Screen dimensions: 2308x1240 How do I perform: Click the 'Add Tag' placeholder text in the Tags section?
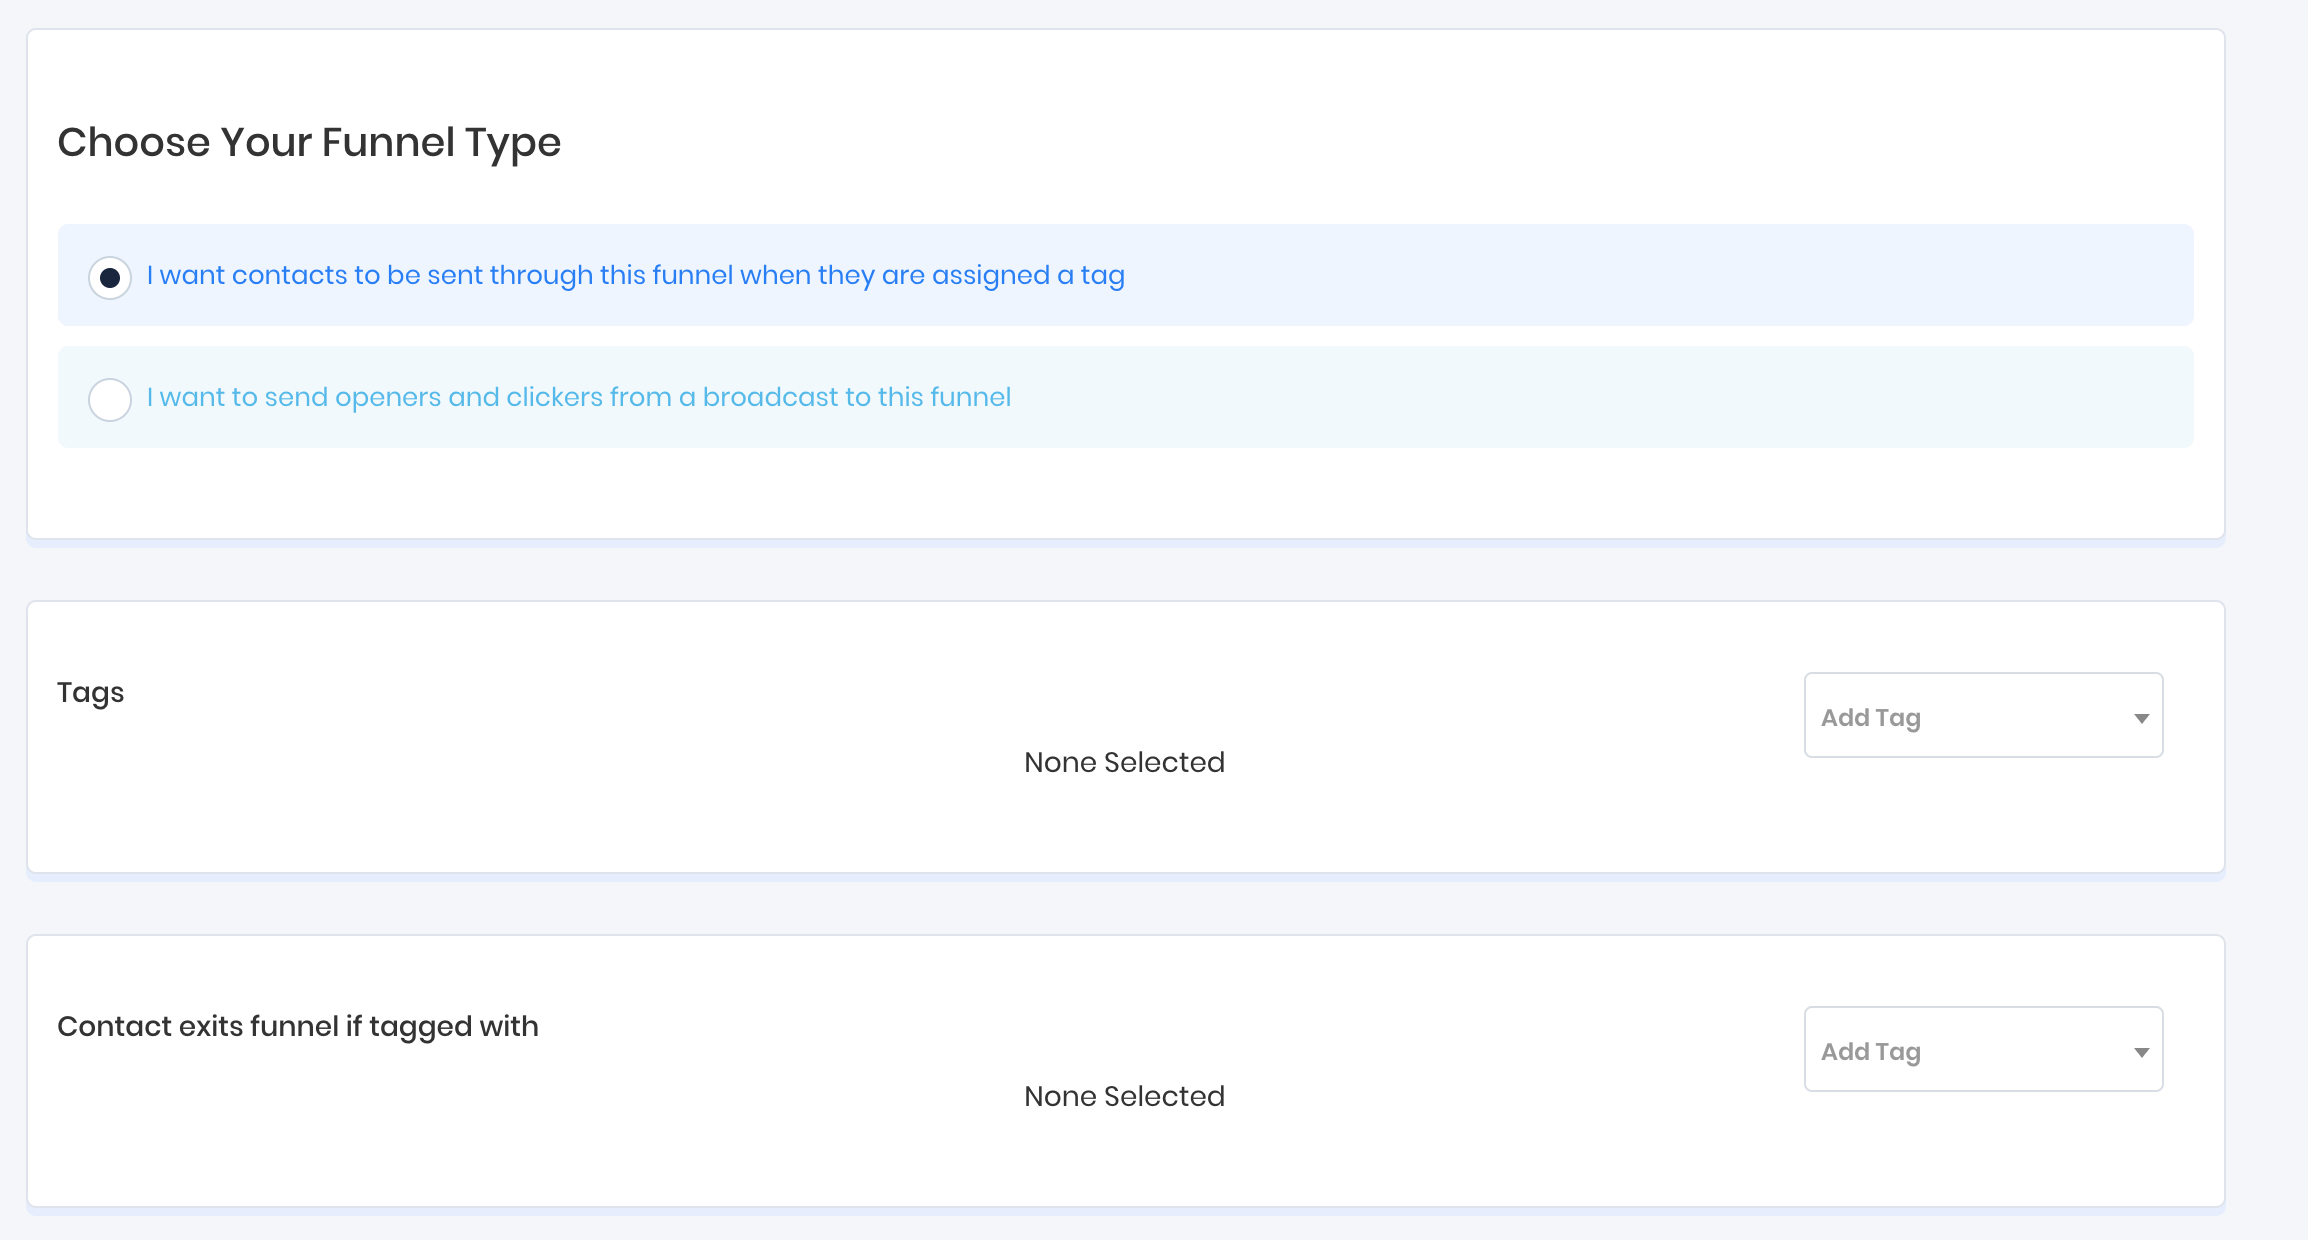coord(1870,717)
